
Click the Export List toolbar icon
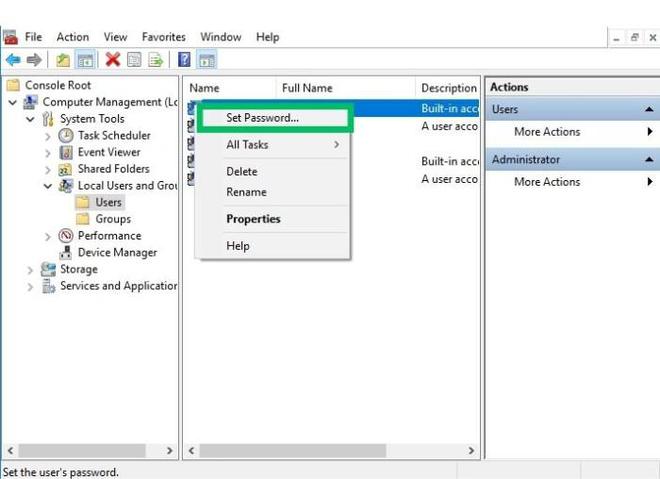tap(155, 60)
